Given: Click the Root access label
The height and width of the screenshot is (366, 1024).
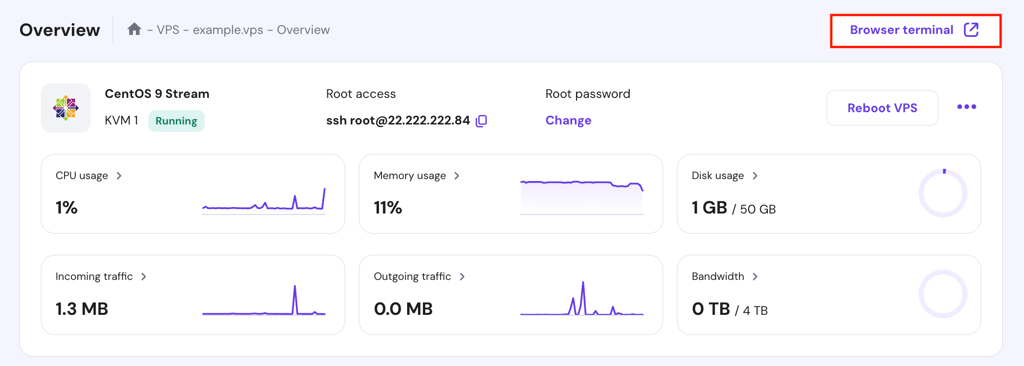Looking at the screenshot, I should pos(360,94).
